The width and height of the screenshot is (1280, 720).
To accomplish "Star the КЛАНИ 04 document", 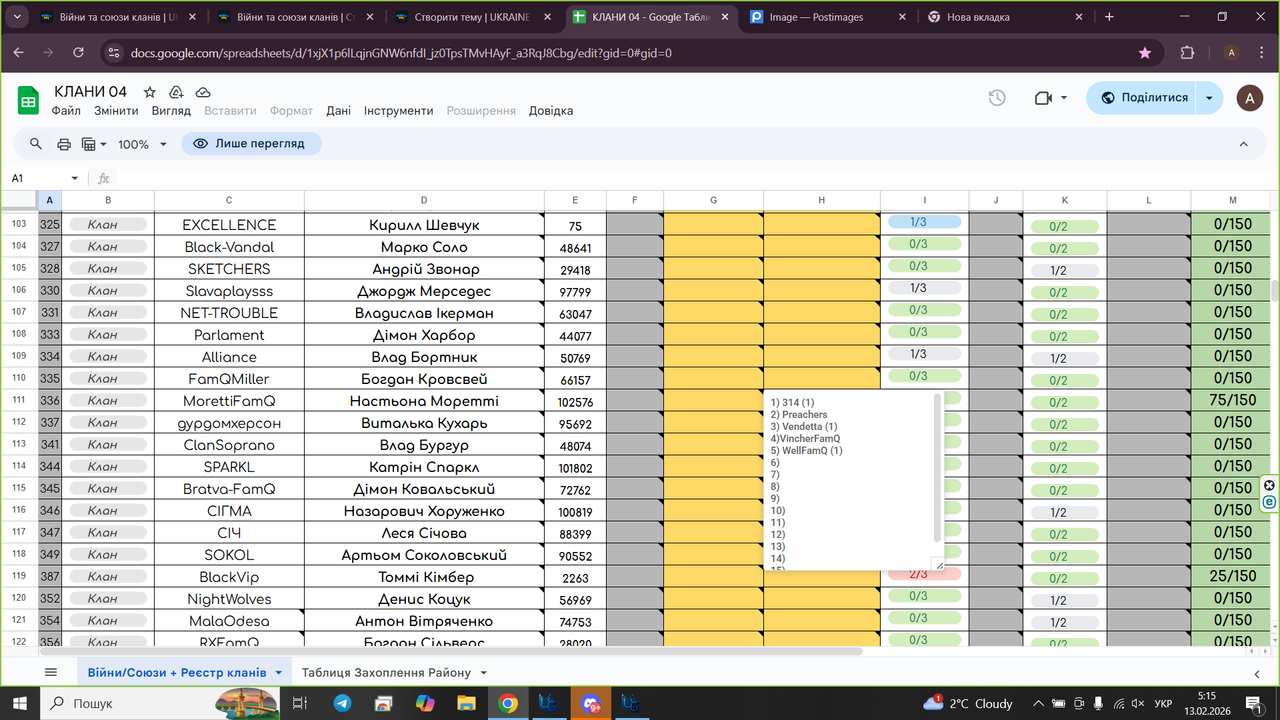I will pos(150,92).
